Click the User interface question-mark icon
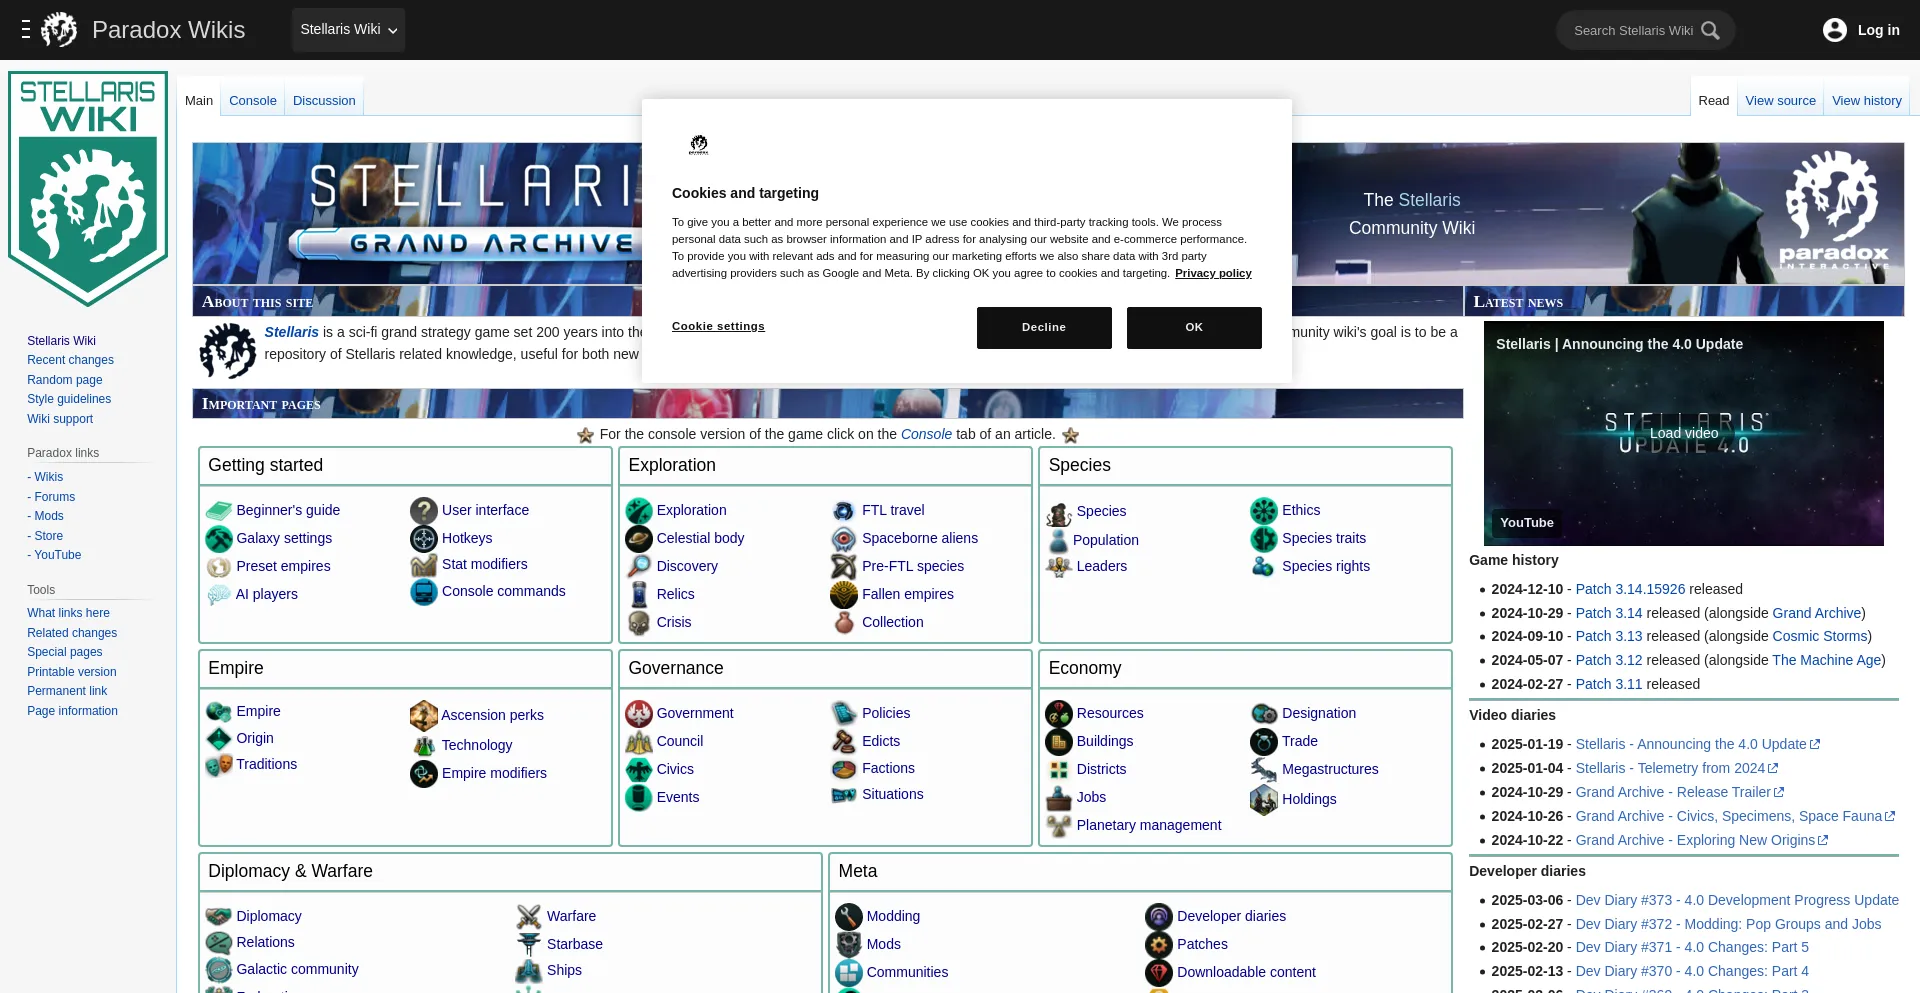The image size is (1920, 993). (x=424, y=510)
